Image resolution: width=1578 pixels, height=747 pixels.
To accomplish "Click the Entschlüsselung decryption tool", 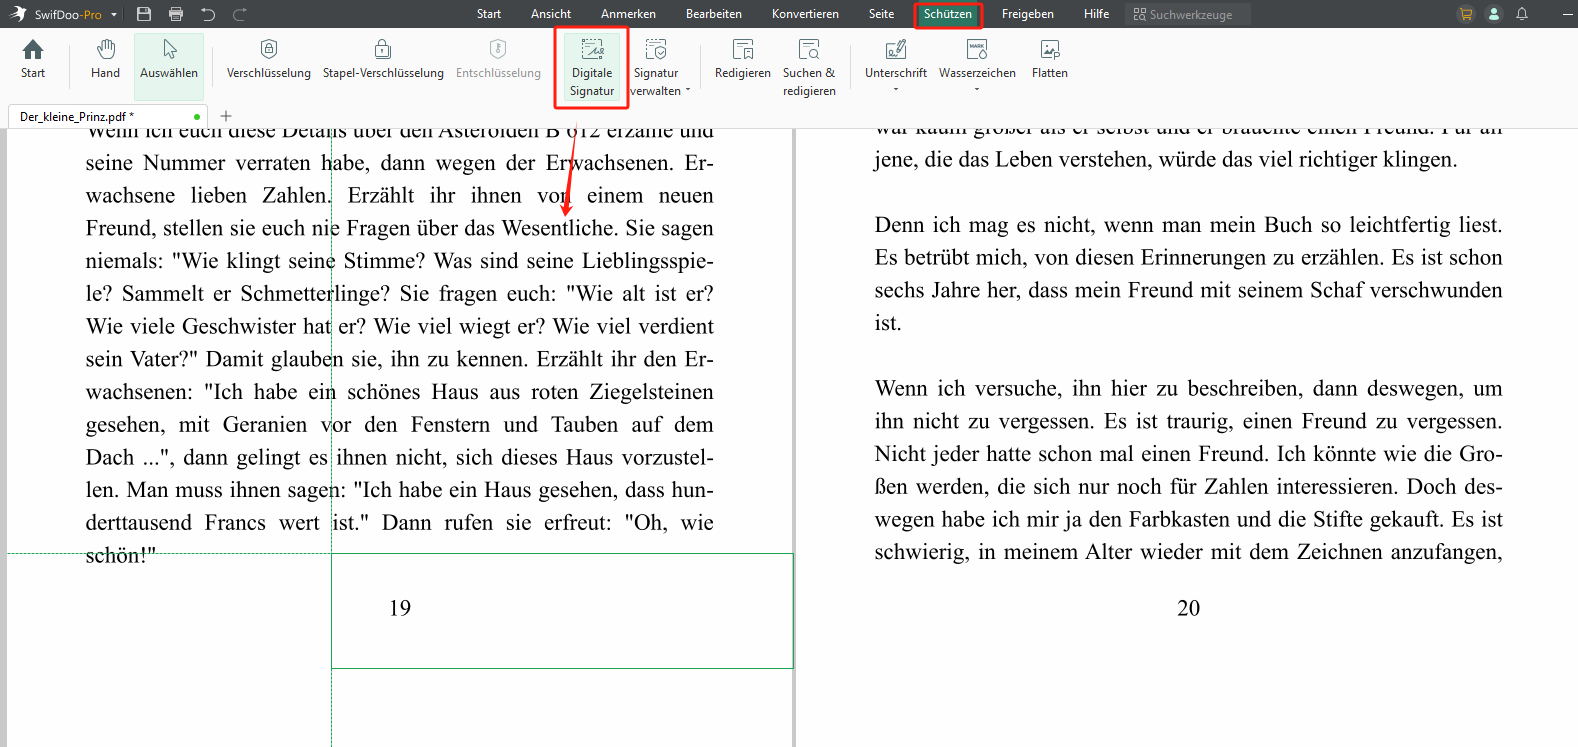I will point(498,60).
